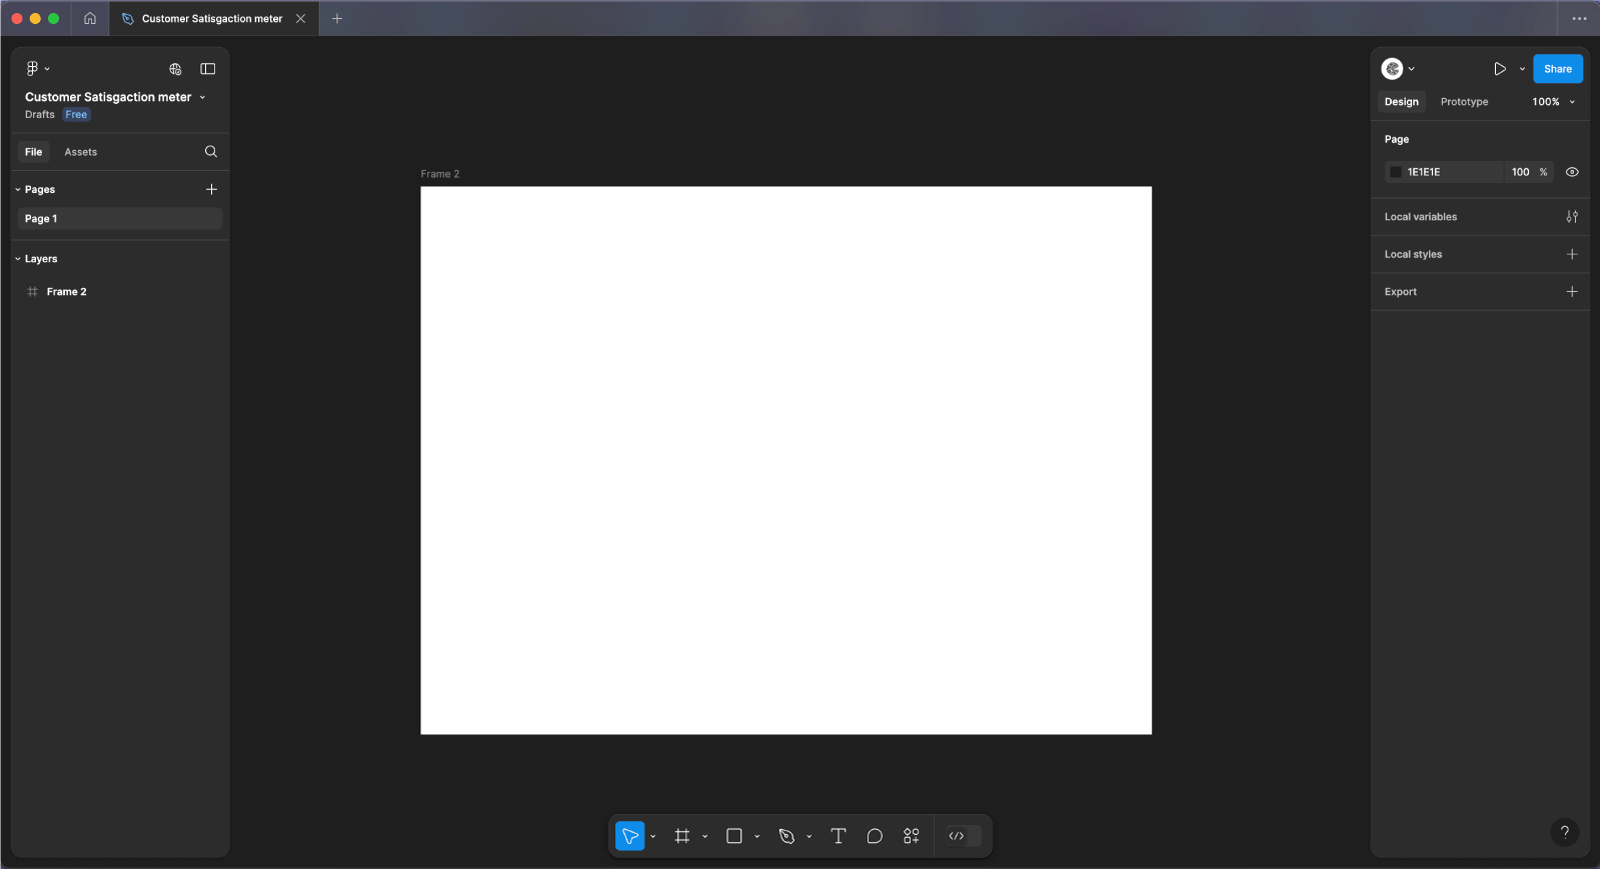Toggle page background color visibility eye
The width and height of the screenshot is (1600, 869).
coord(1572,172)
